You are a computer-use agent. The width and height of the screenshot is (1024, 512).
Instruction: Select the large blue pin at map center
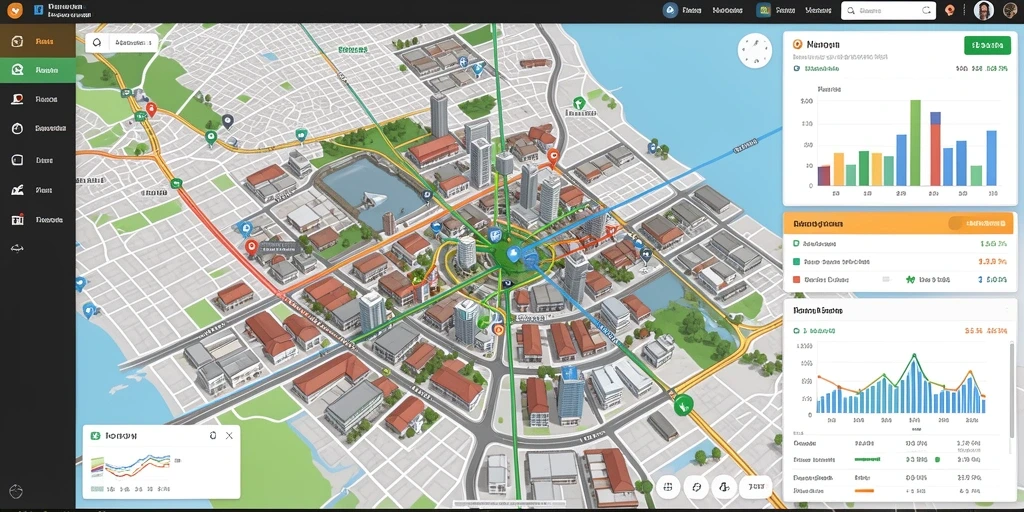(x=513, y=254)
